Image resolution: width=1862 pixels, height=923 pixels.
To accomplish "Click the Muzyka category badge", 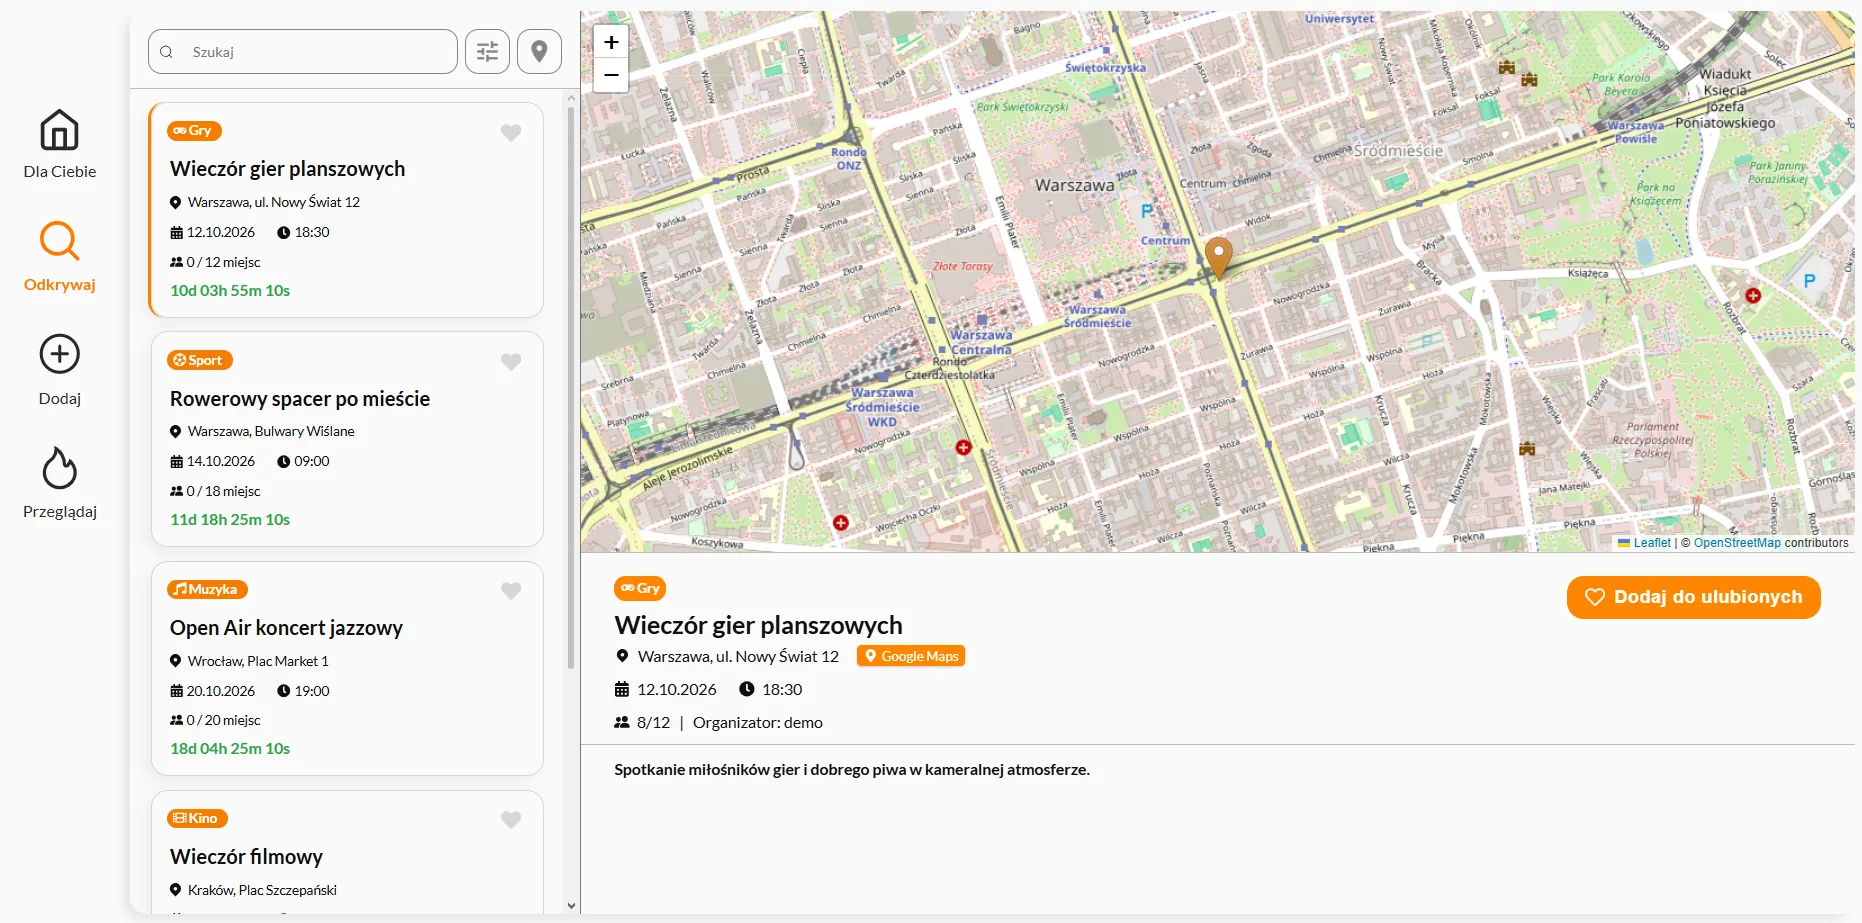I will click(207, 589).
